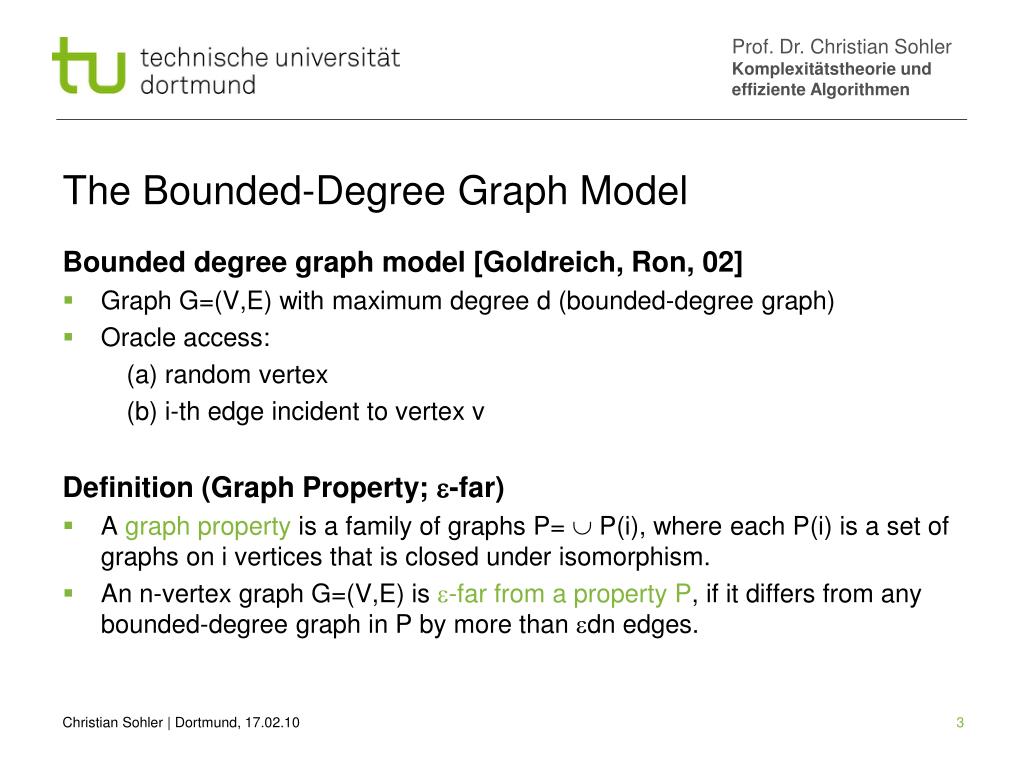Click the green "graph property" text
The width and height of the screenshot is (1024, 768).
click(208, 527)
